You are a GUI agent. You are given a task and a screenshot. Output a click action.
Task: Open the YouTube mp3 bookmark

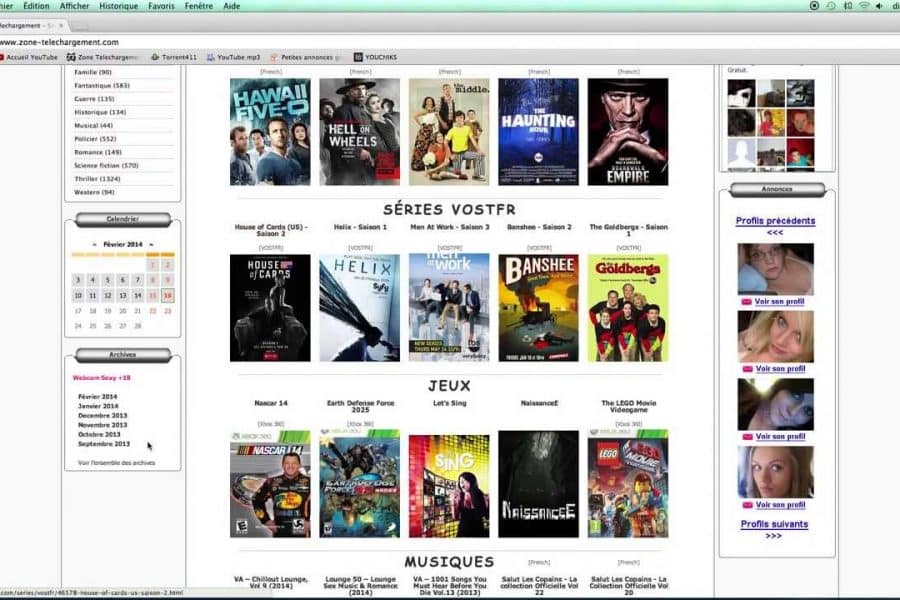238,57
